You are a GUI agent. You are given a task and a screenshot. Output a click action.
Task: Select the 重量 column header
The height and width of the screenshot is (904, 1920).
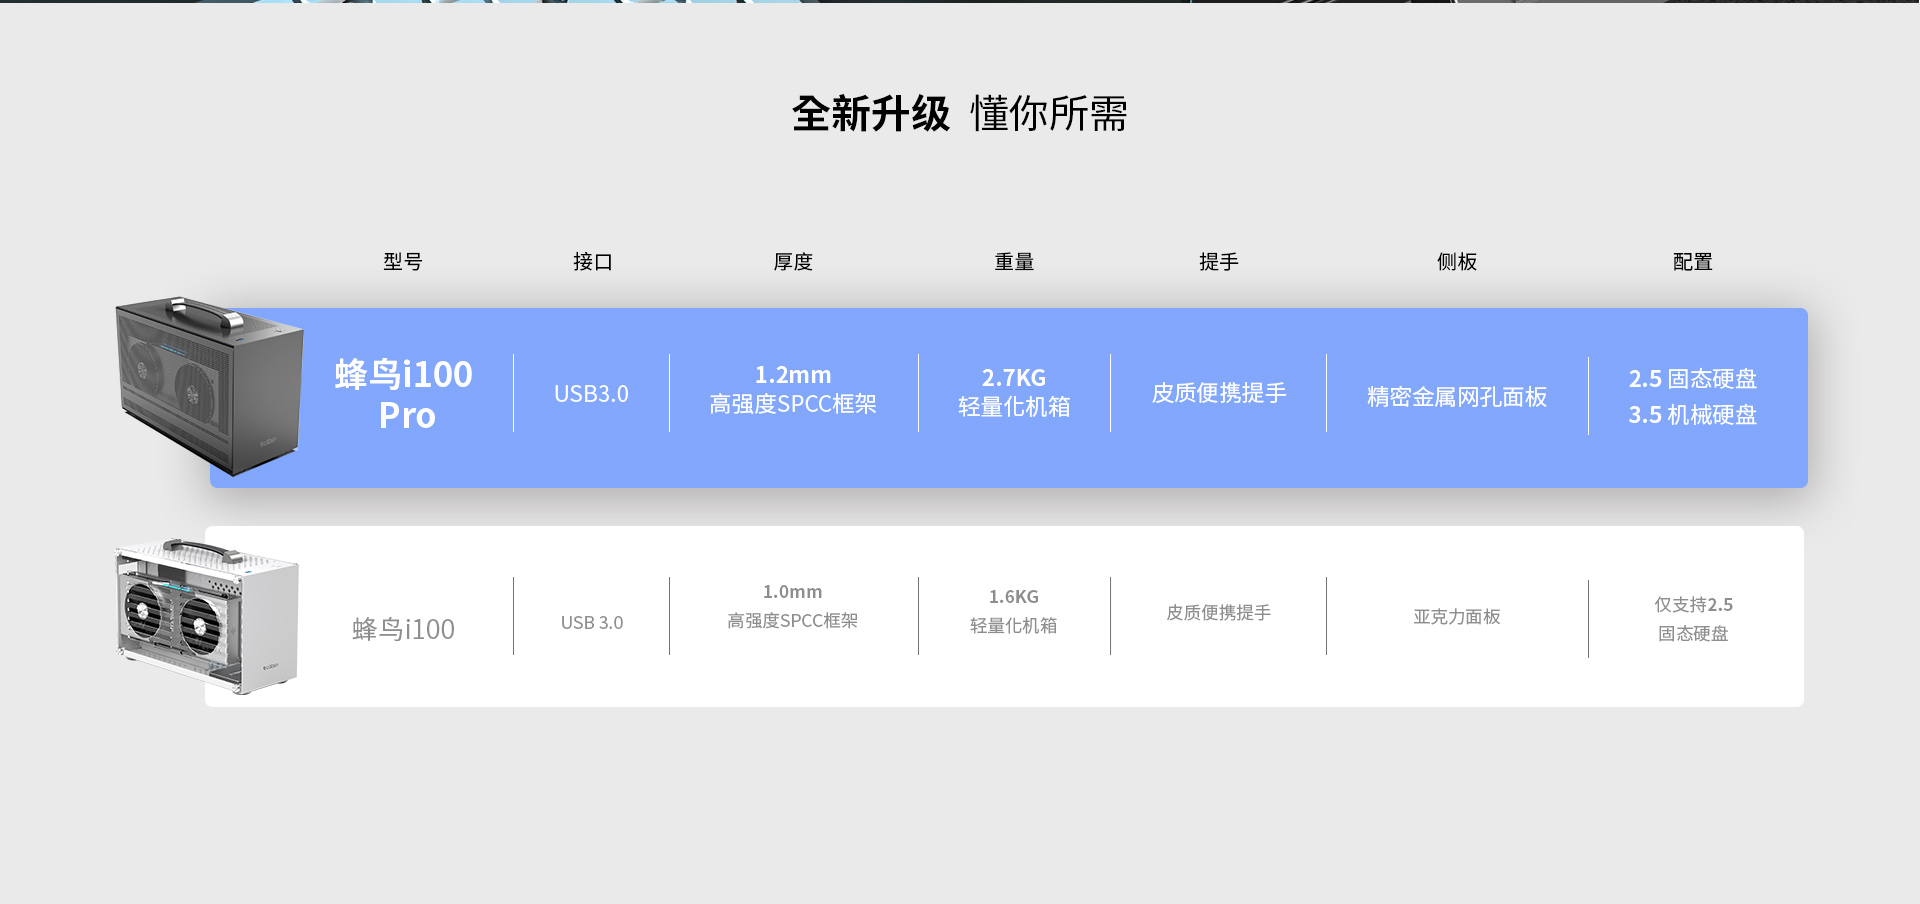pyautogui.click(x=1014, y=262)
